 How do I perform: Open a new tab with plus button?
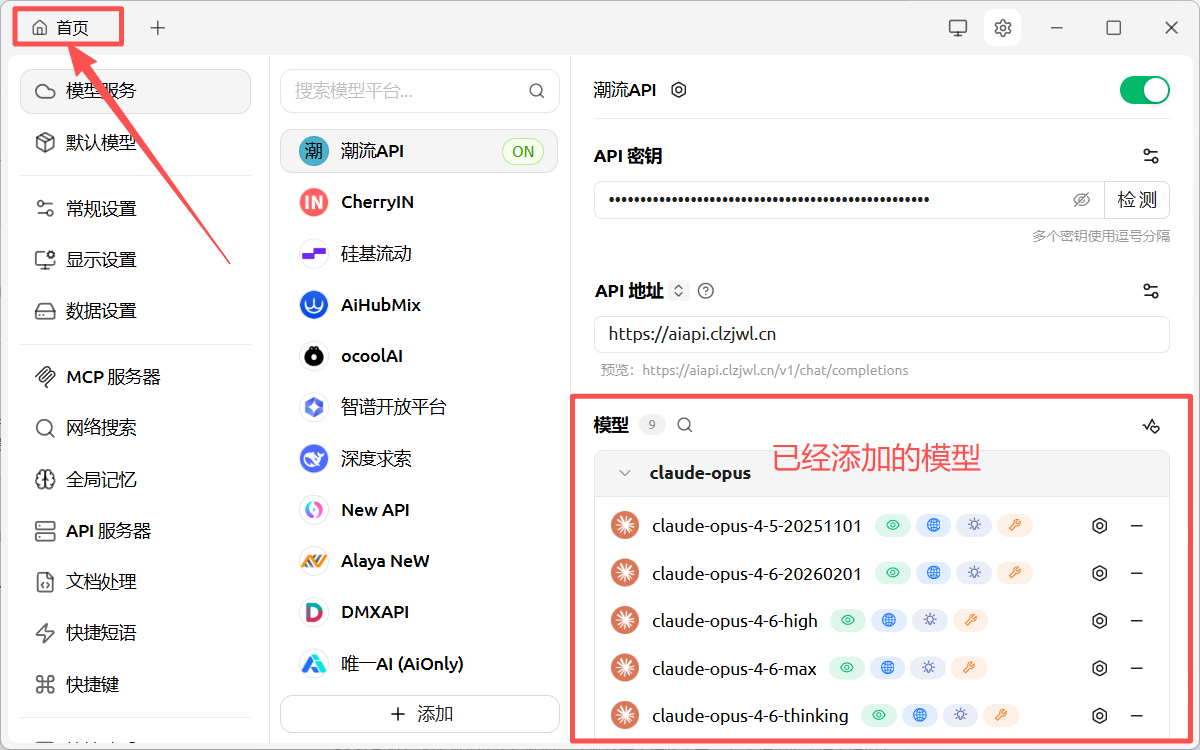[x=158, y=28]
